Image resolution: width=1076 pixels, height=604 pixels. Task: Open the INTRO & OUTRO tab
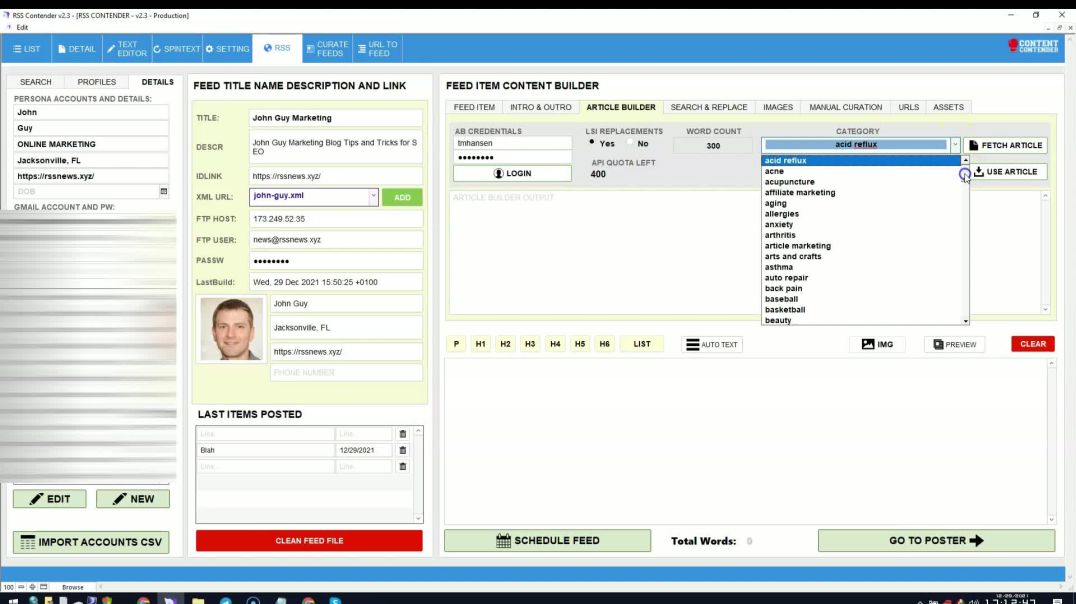(x=541, y=107)
